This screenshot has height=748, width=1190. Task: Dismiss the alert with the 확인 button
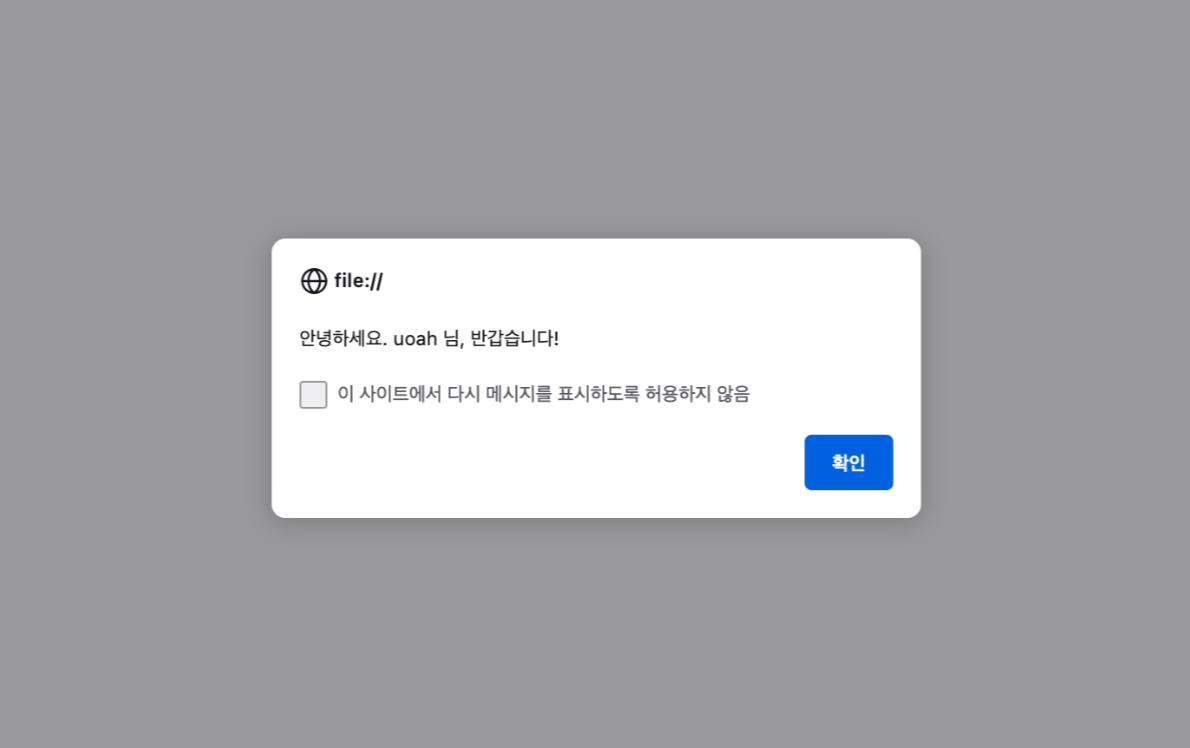click(848, 462)
